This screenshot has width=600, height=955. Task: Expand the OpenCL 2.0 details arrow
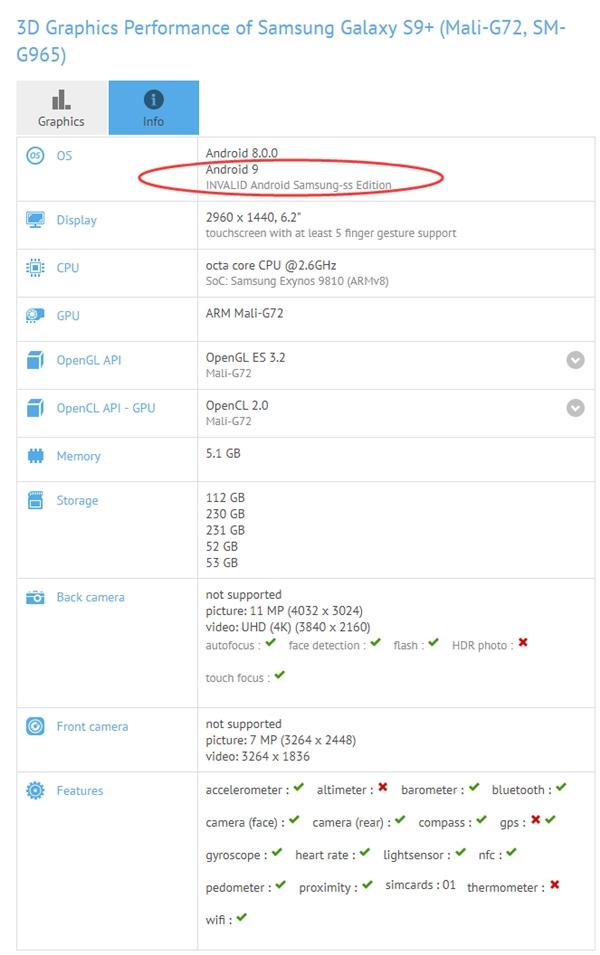tap(575, 407)
